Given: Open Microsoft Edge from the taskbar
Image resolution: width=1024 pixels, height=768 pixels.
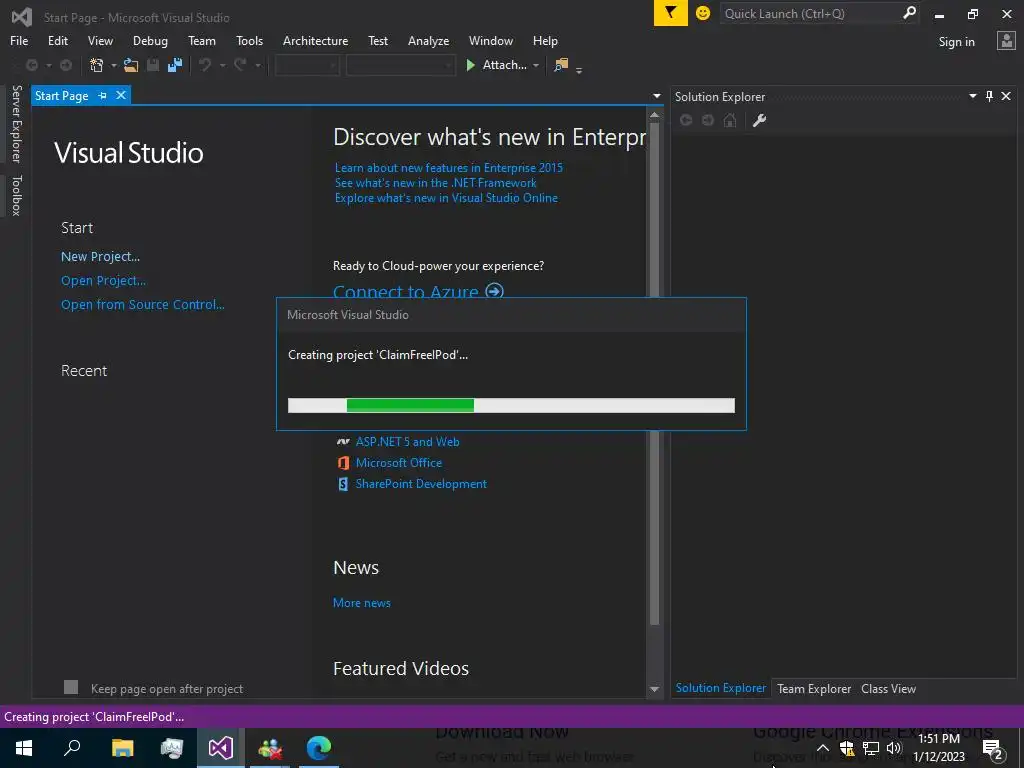Looking at the screenshot, I should tap(319, 748).
